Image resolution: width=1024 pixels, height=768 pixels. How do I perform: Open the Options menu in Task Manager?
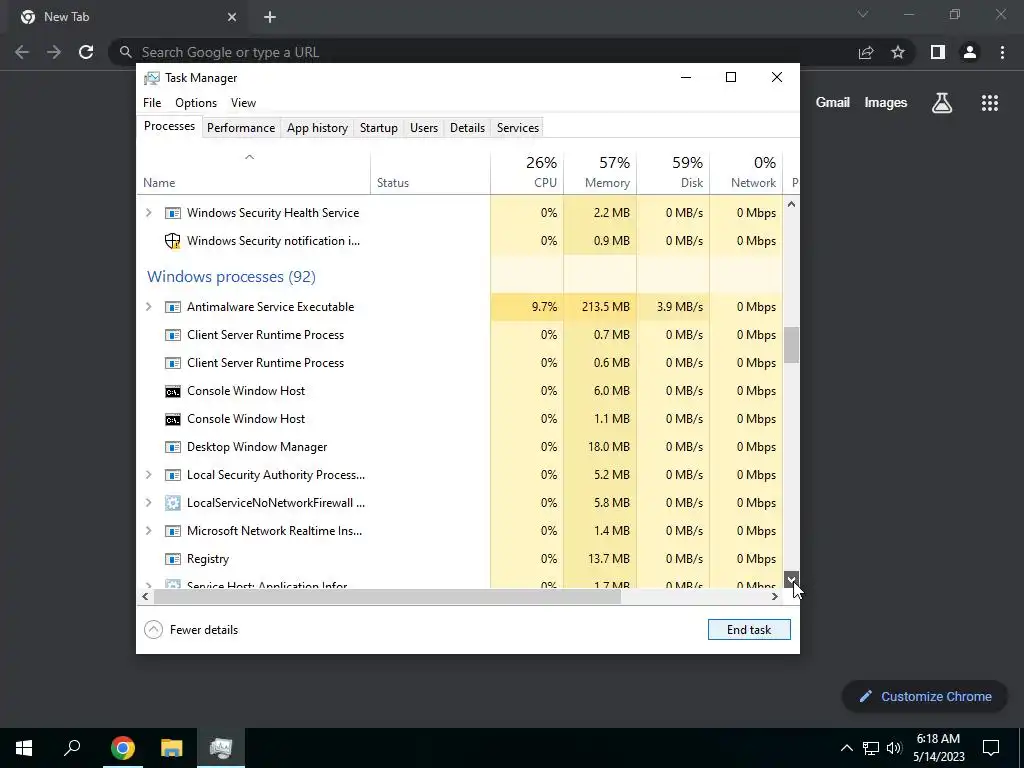(x=196, y=103)
